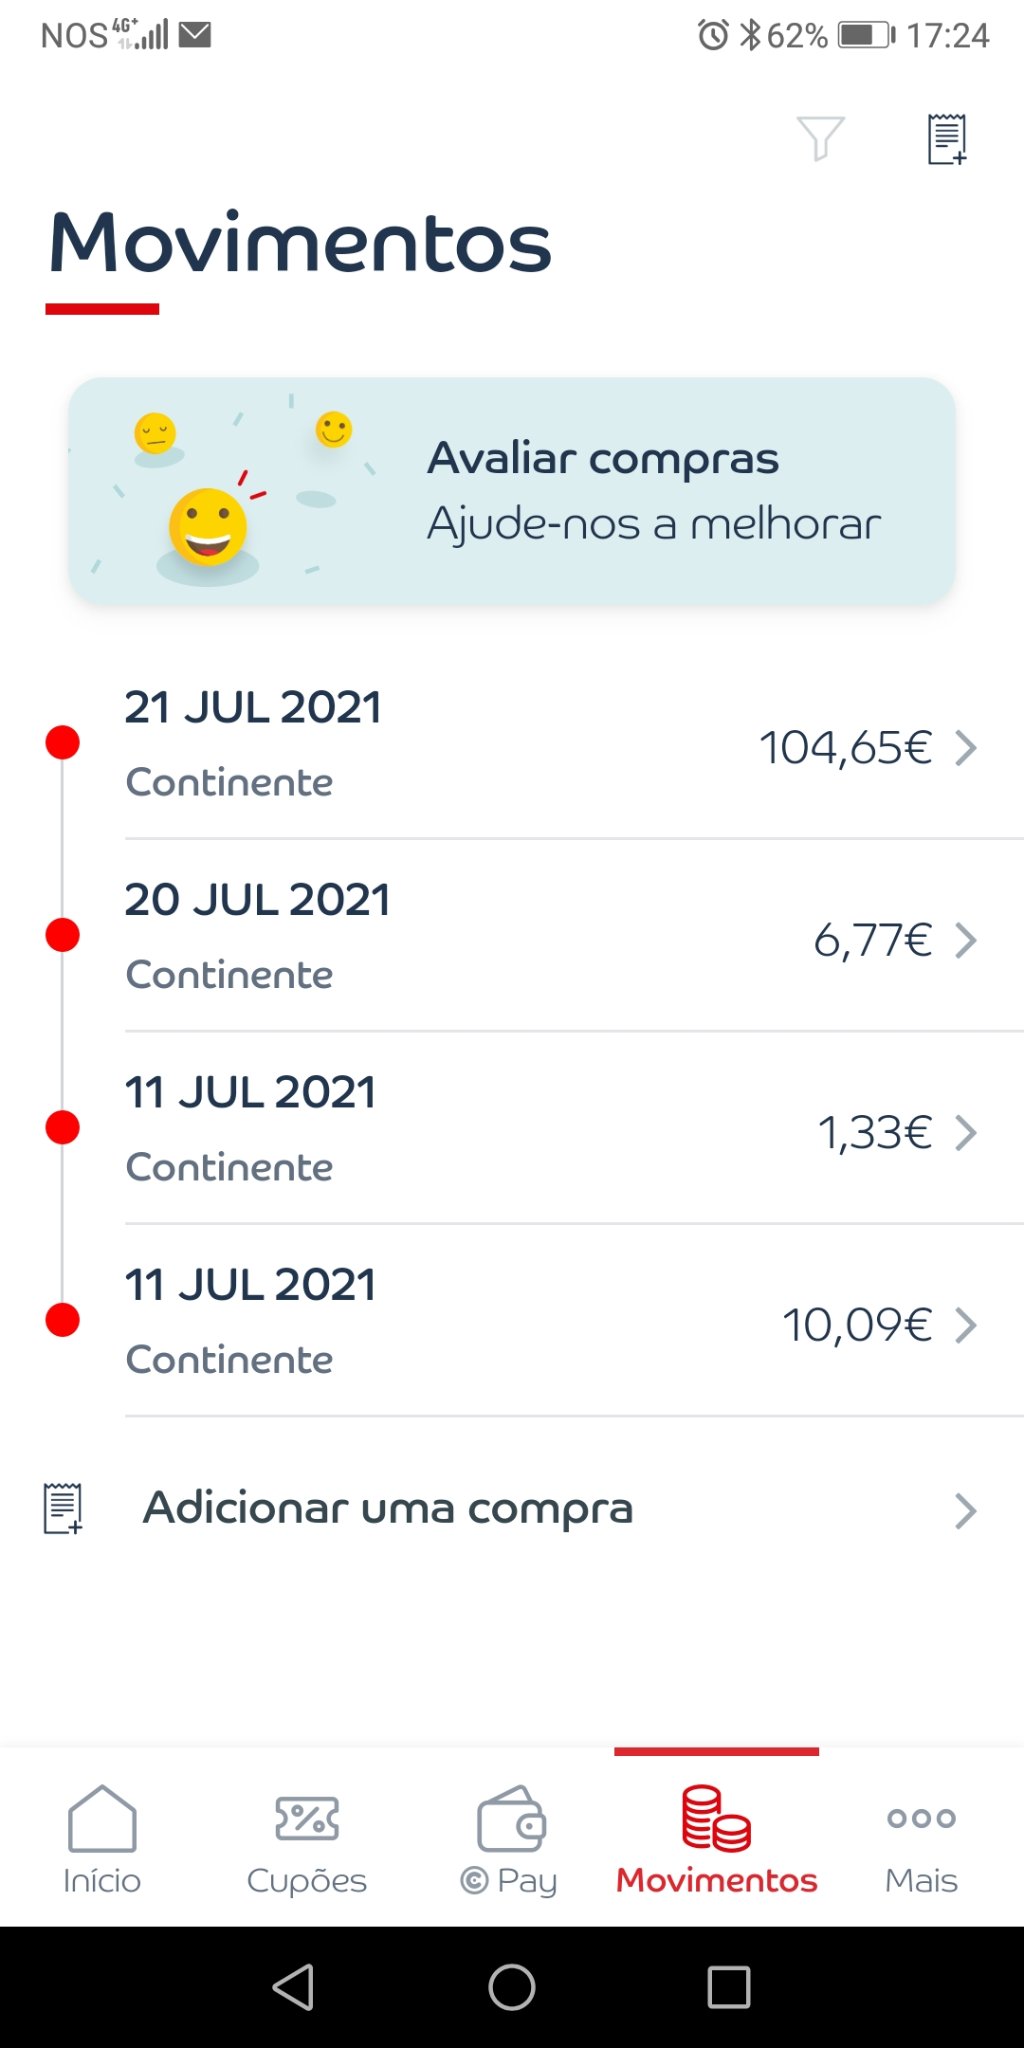Expand the 6,77€ purchase chevron

965,940
